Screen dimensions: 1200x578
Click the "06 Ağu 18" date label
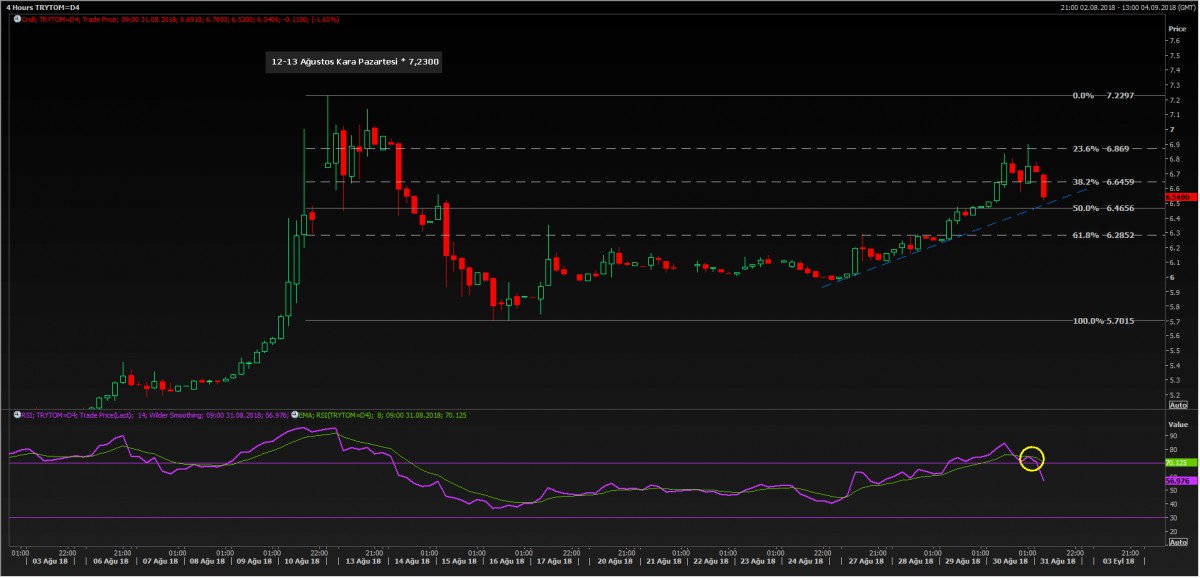point(111,561)
